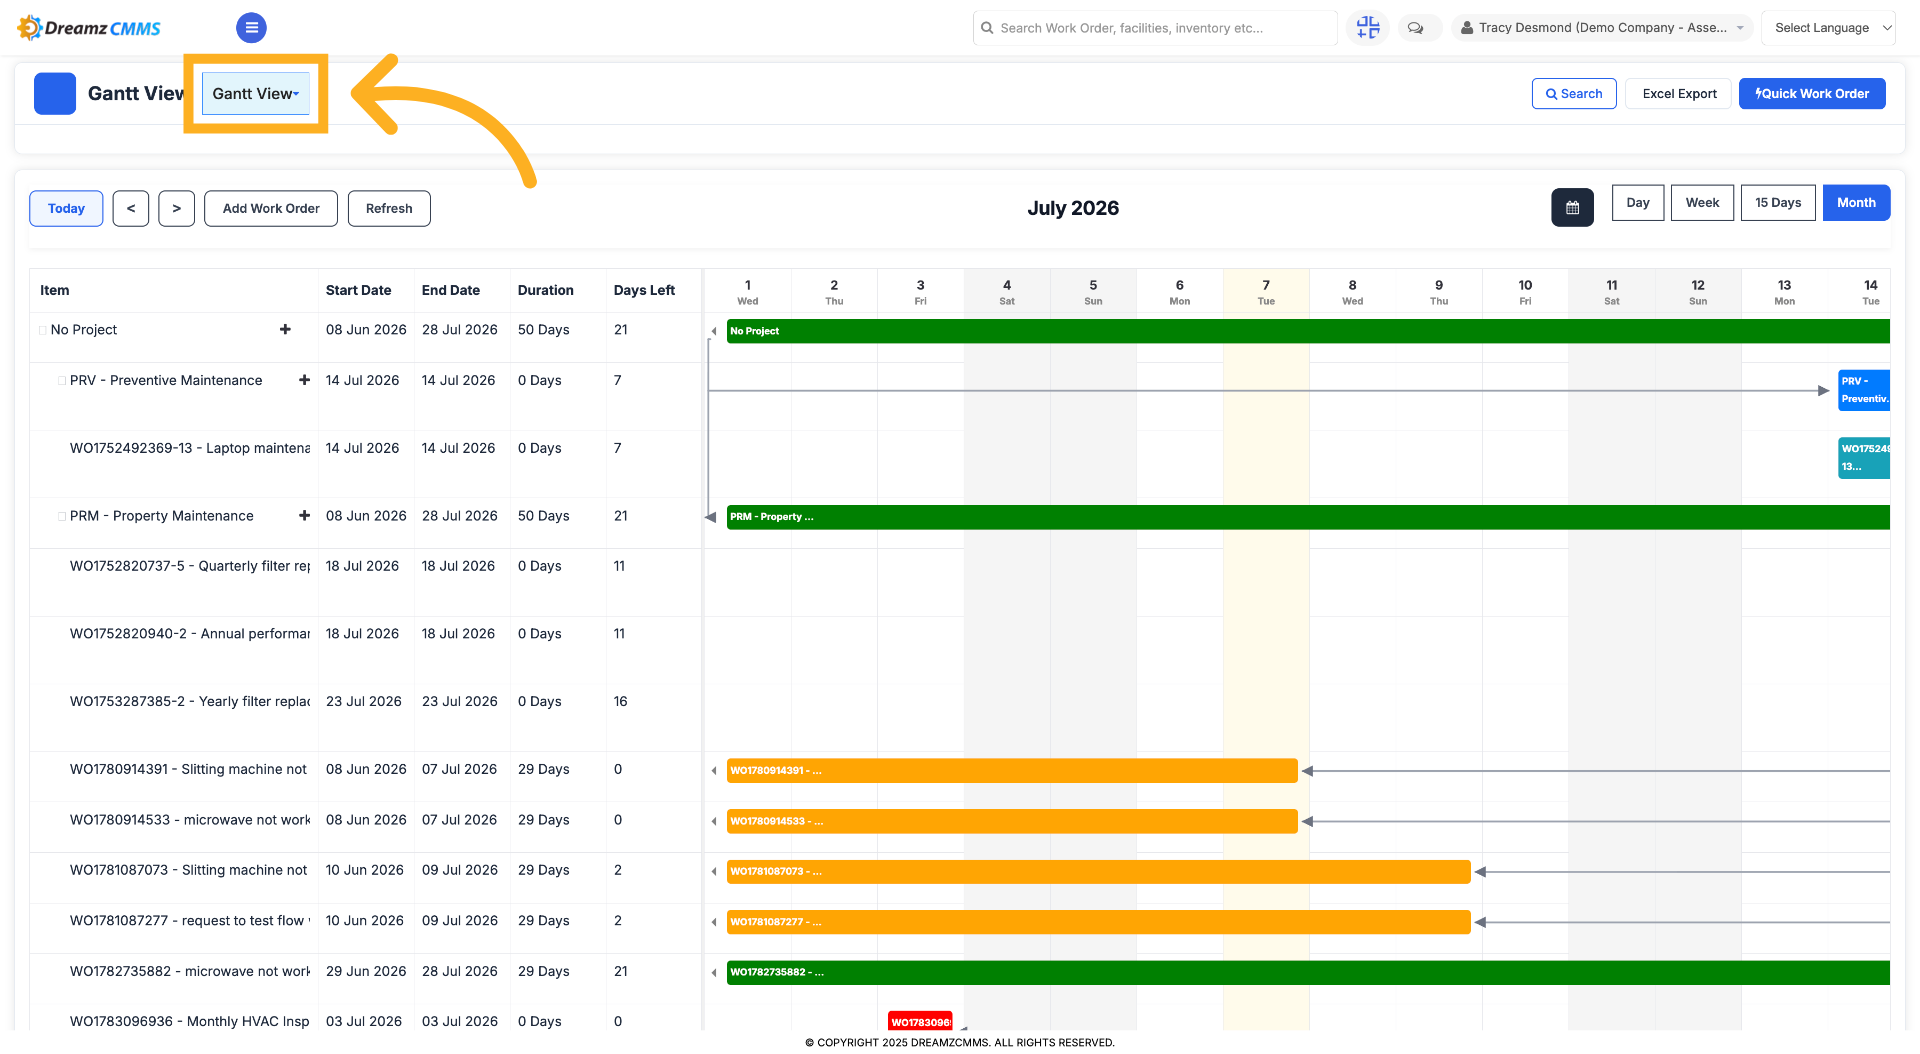Click the Dreamz CMMS logo
1920x1054 pixels.
89,28
